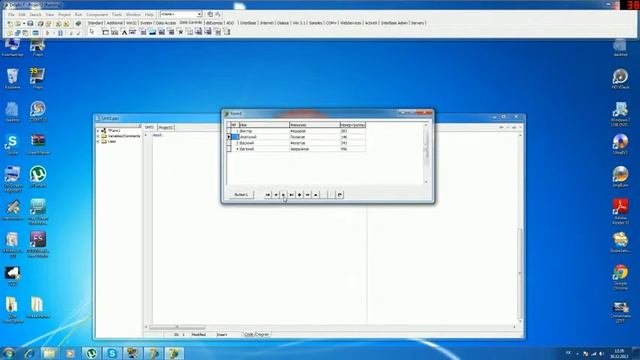Viewport: 640px width, 360px height.
Task: Click the 'Евгений' cell in the grid
Action: pyautogui.click(x=264, y=149)
